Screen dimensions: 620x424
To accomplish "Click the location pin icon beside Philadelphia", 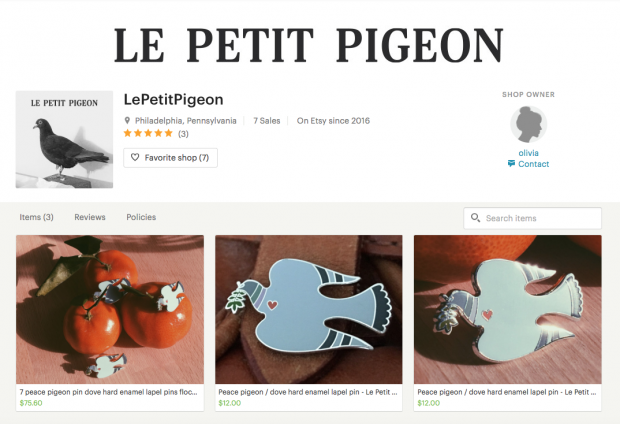I will [x=127, y=121].
